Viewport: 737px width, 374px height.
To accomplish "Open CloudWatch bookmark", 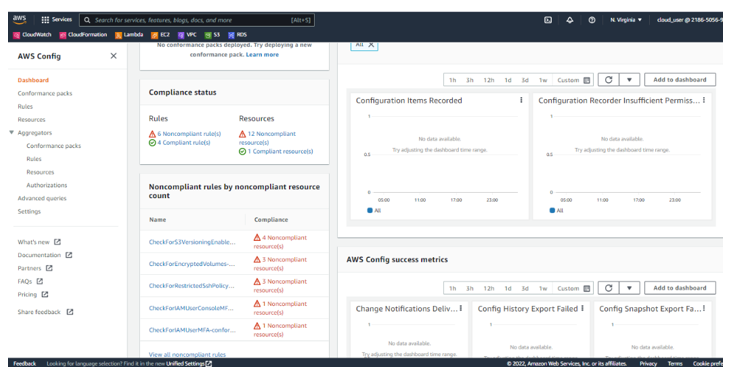I will tap(32, 35).
